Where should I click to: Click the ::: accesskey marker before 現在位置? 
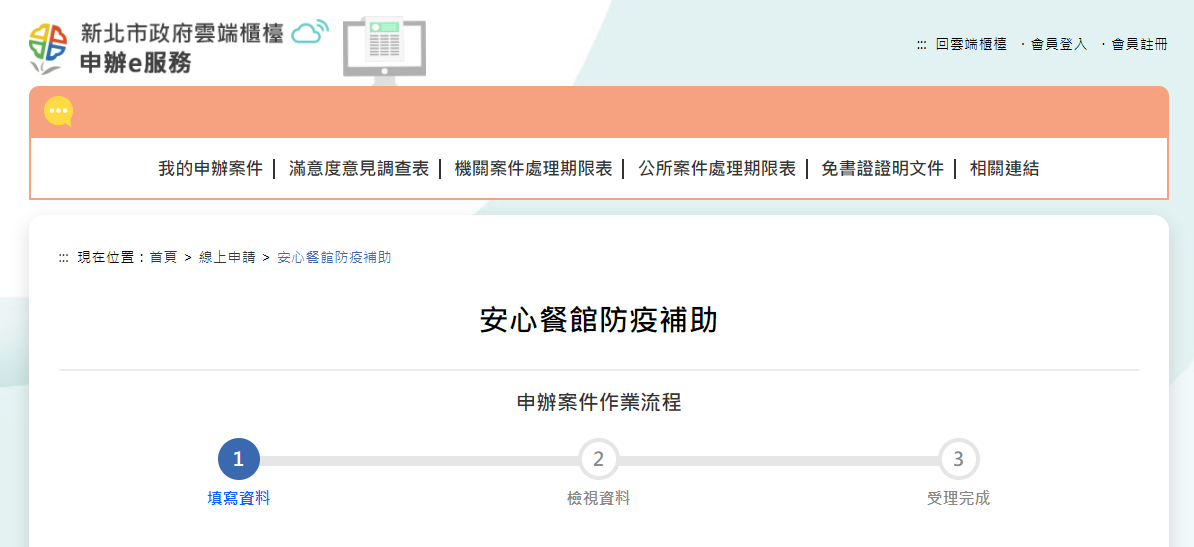[x=64, y=258]
